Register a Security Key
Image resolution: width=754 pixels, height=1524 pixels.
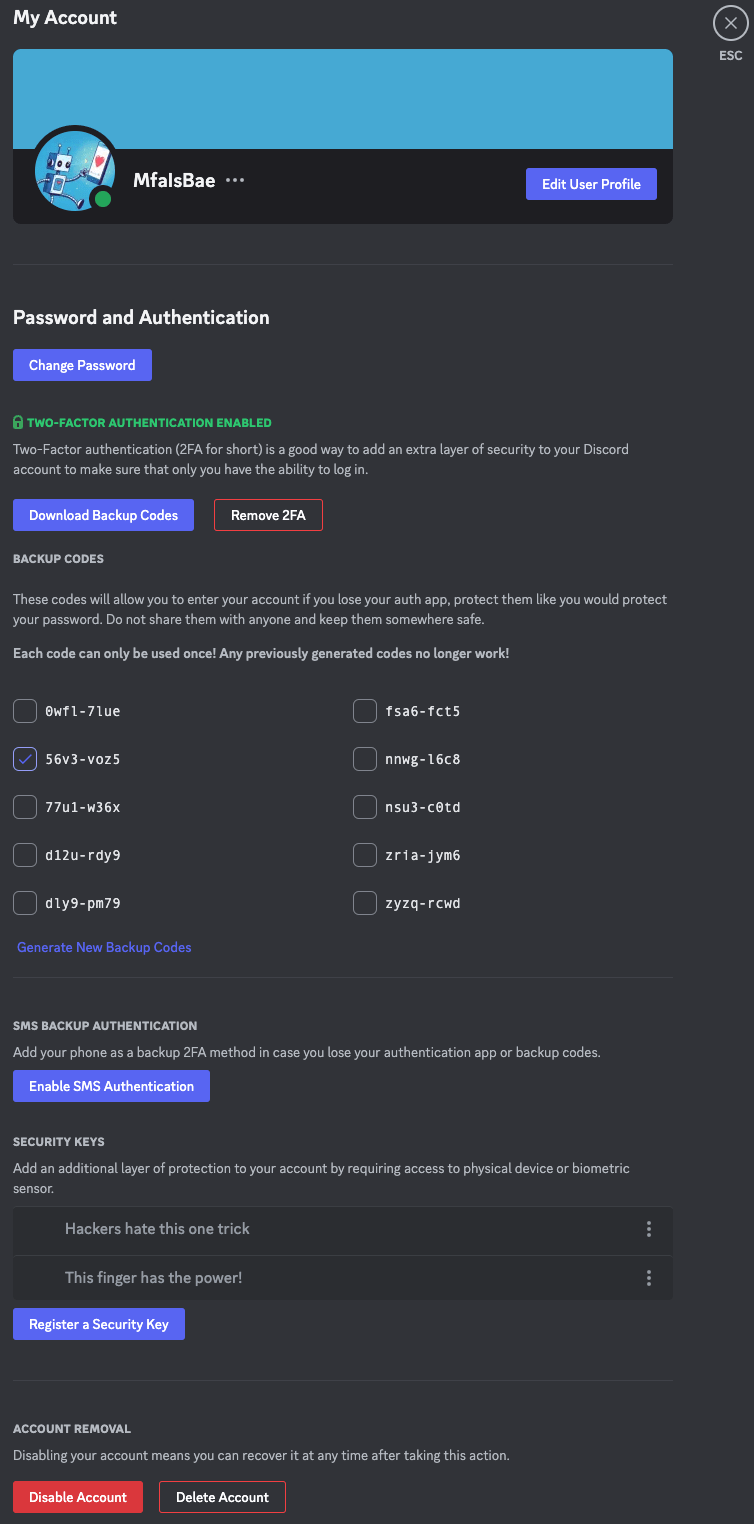click(x=99, y=1323)
